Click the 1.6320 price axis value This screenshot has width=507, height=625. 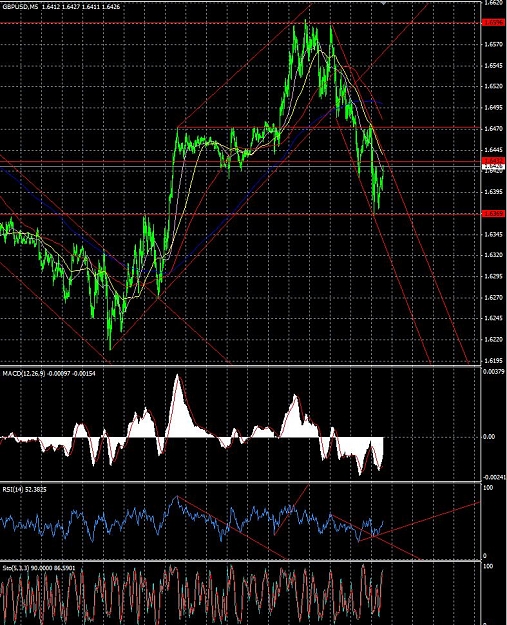pyautogui.click(x=493, y=255)
